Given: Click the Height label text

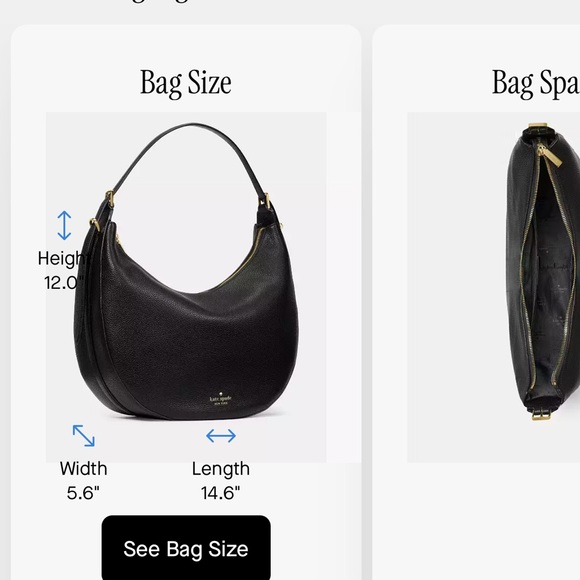Looking at the screenshot, I should (62, 258).
